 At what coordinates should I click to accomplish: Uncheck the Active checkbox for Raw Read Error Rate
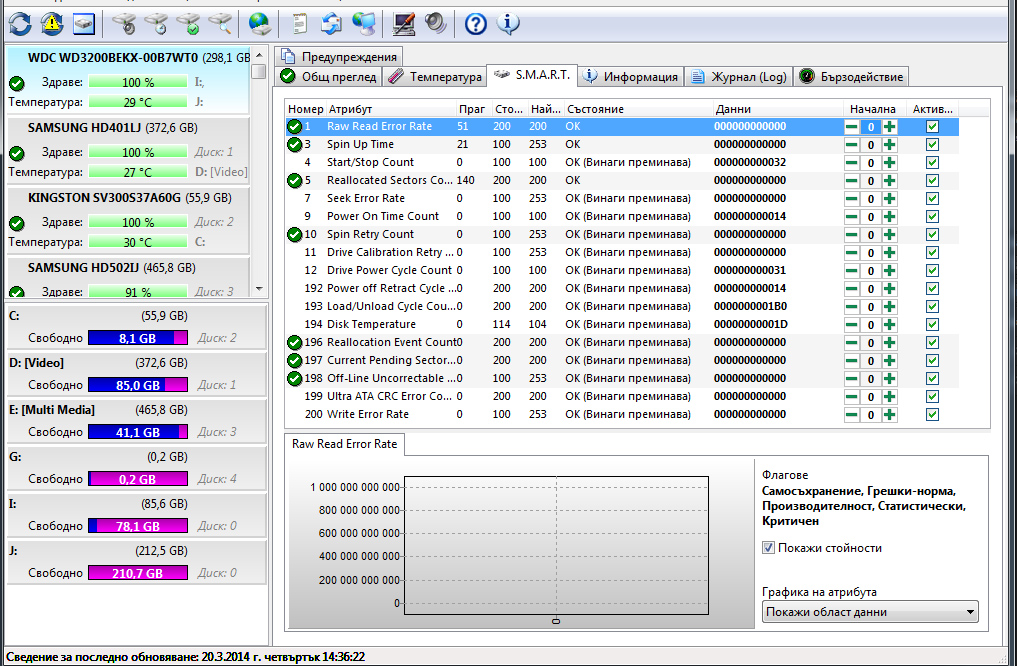(x=932, y=126)
